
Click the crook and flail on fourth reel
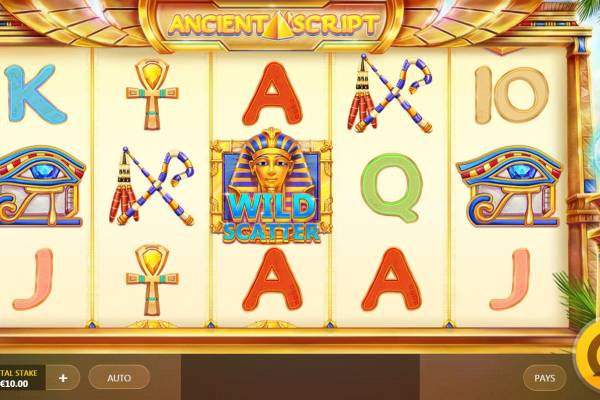[x=390, y=93]
